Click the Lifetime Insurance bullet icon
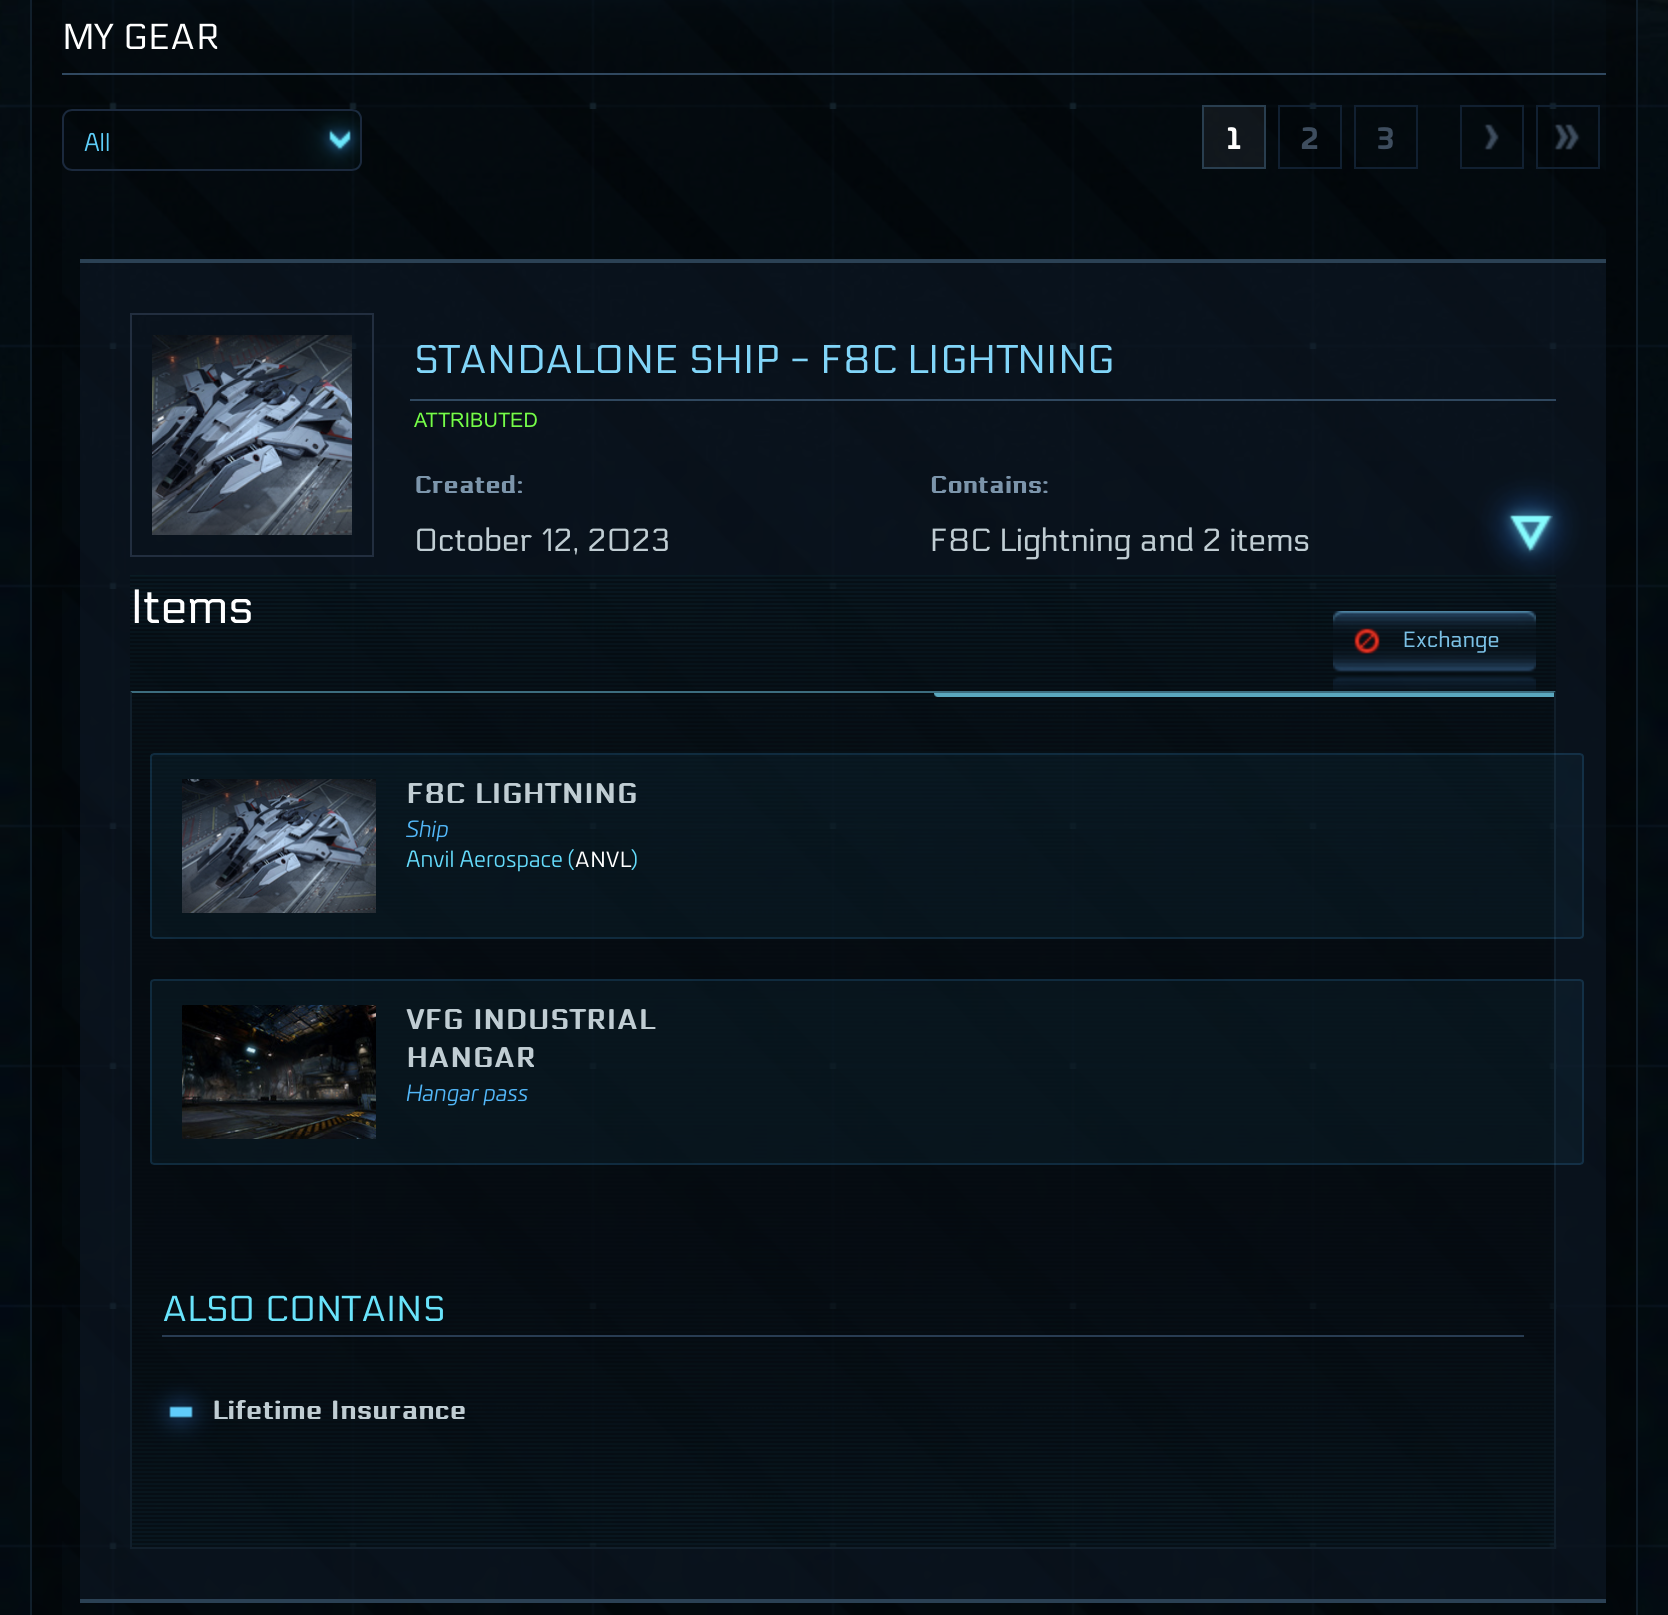The width and height of the screenshot is (1668, 1615). (181, 1411)
